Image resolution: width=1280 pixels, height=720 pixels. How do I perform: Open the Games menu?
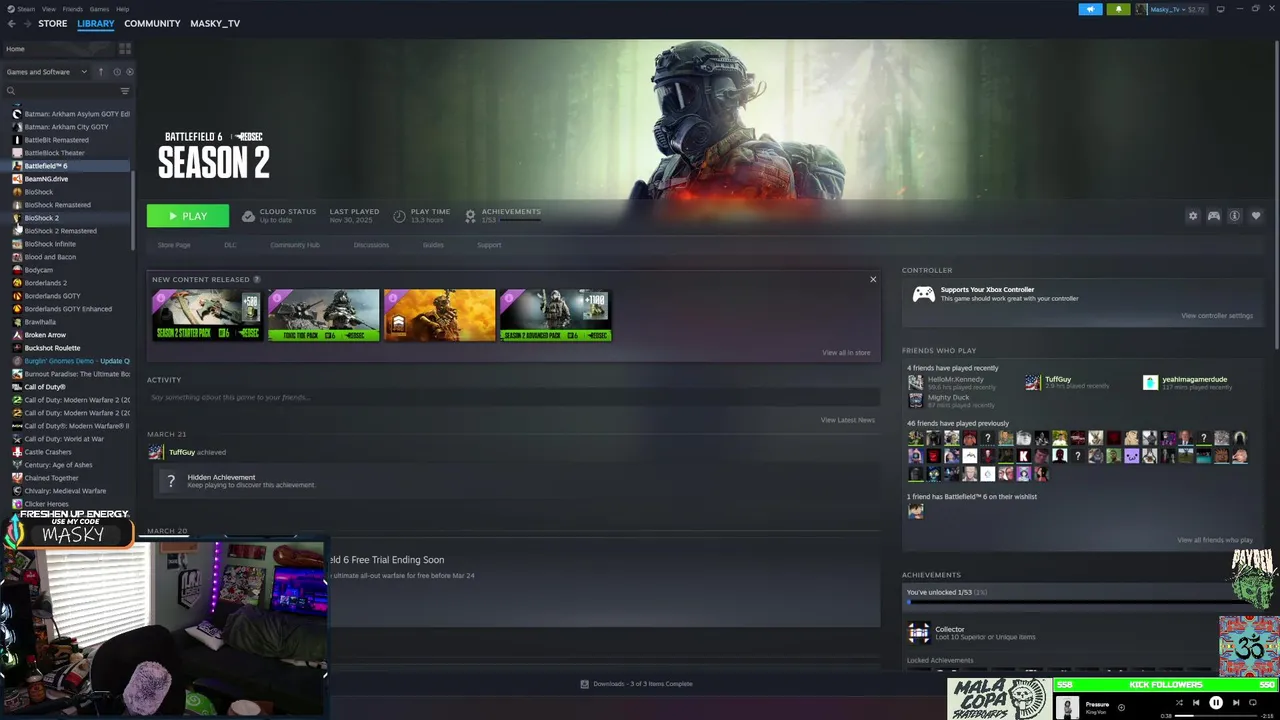(x=99, y=9)
